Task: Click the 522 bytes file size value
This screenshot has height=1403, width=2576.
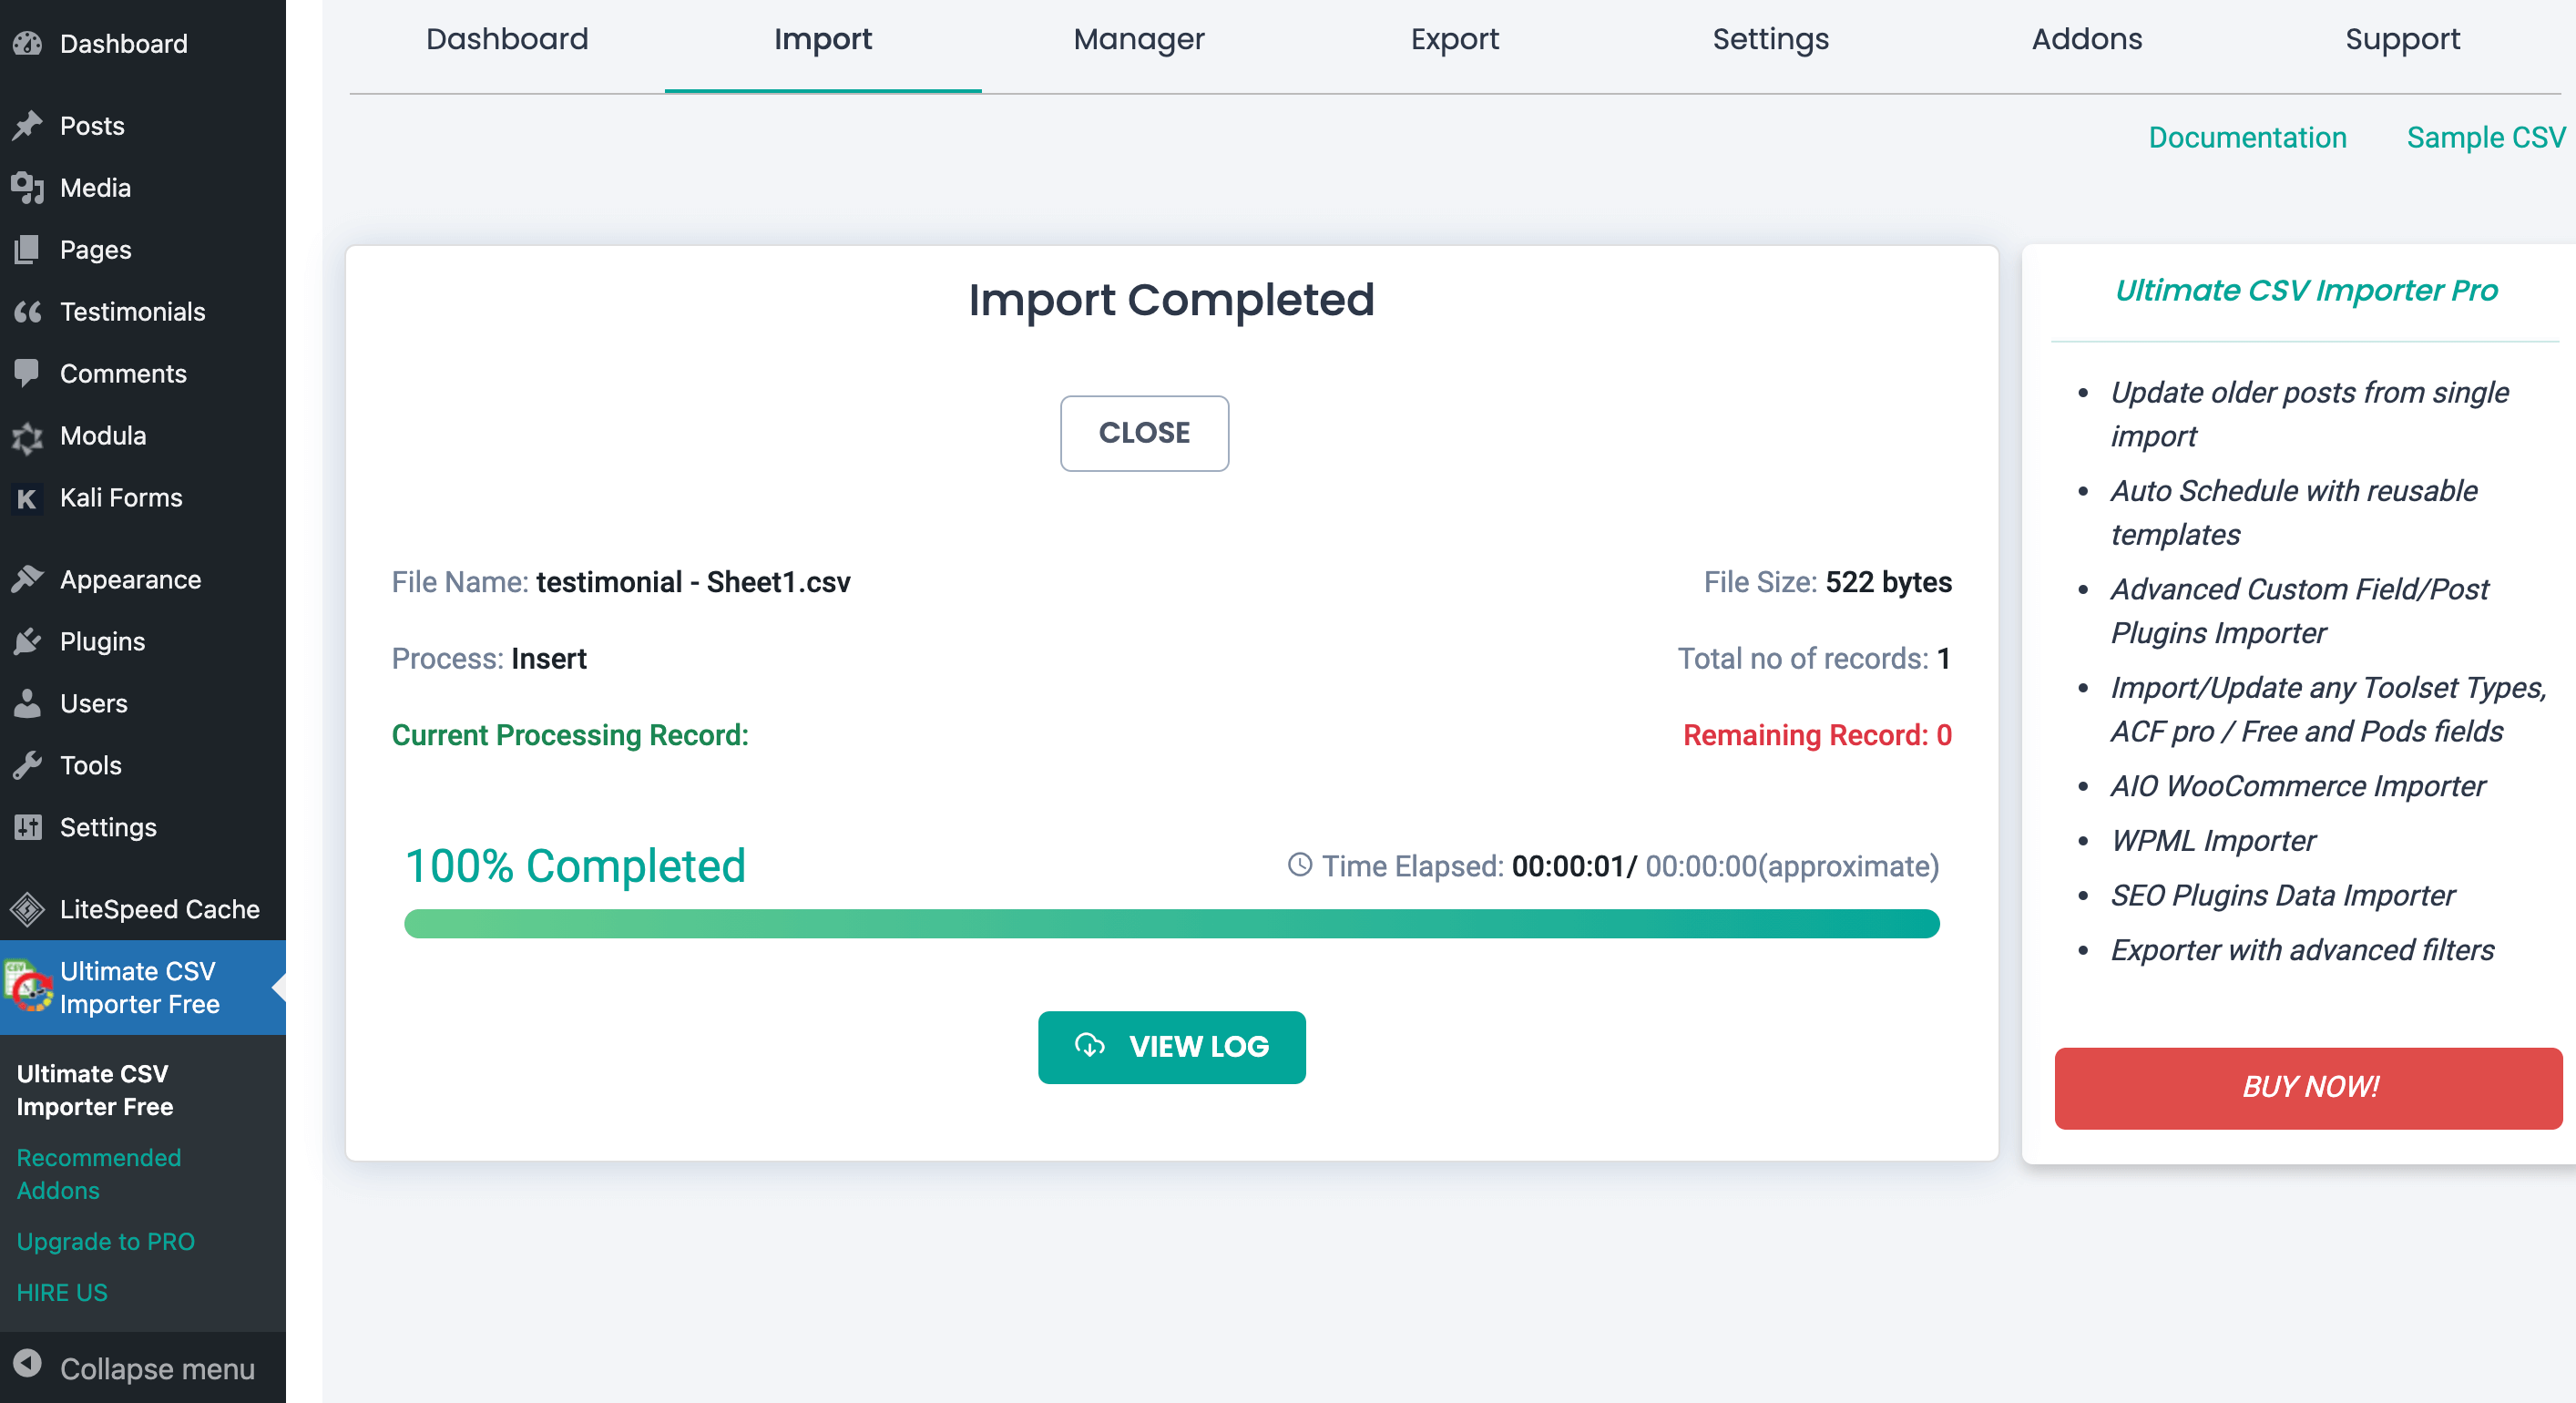Action: point(1888,582)
